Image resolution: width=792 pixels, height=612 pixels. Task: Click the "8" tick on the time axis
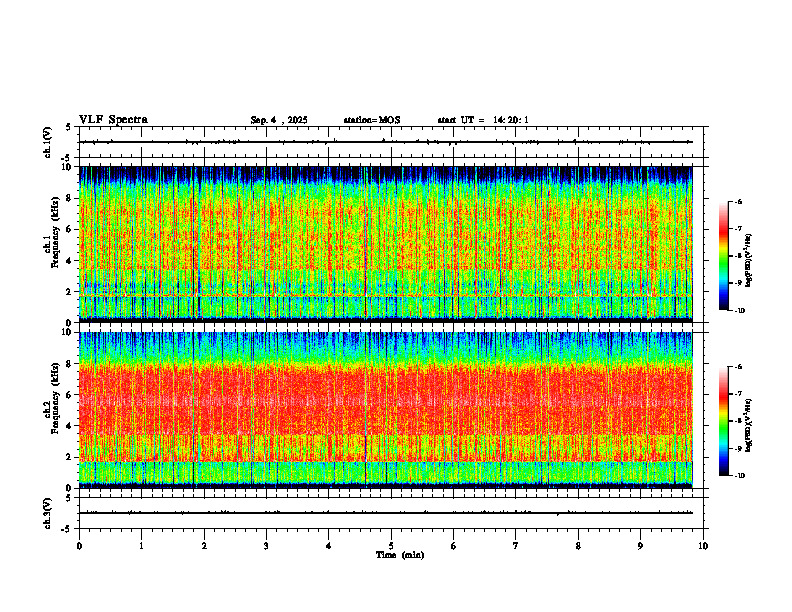coord(578,546)
